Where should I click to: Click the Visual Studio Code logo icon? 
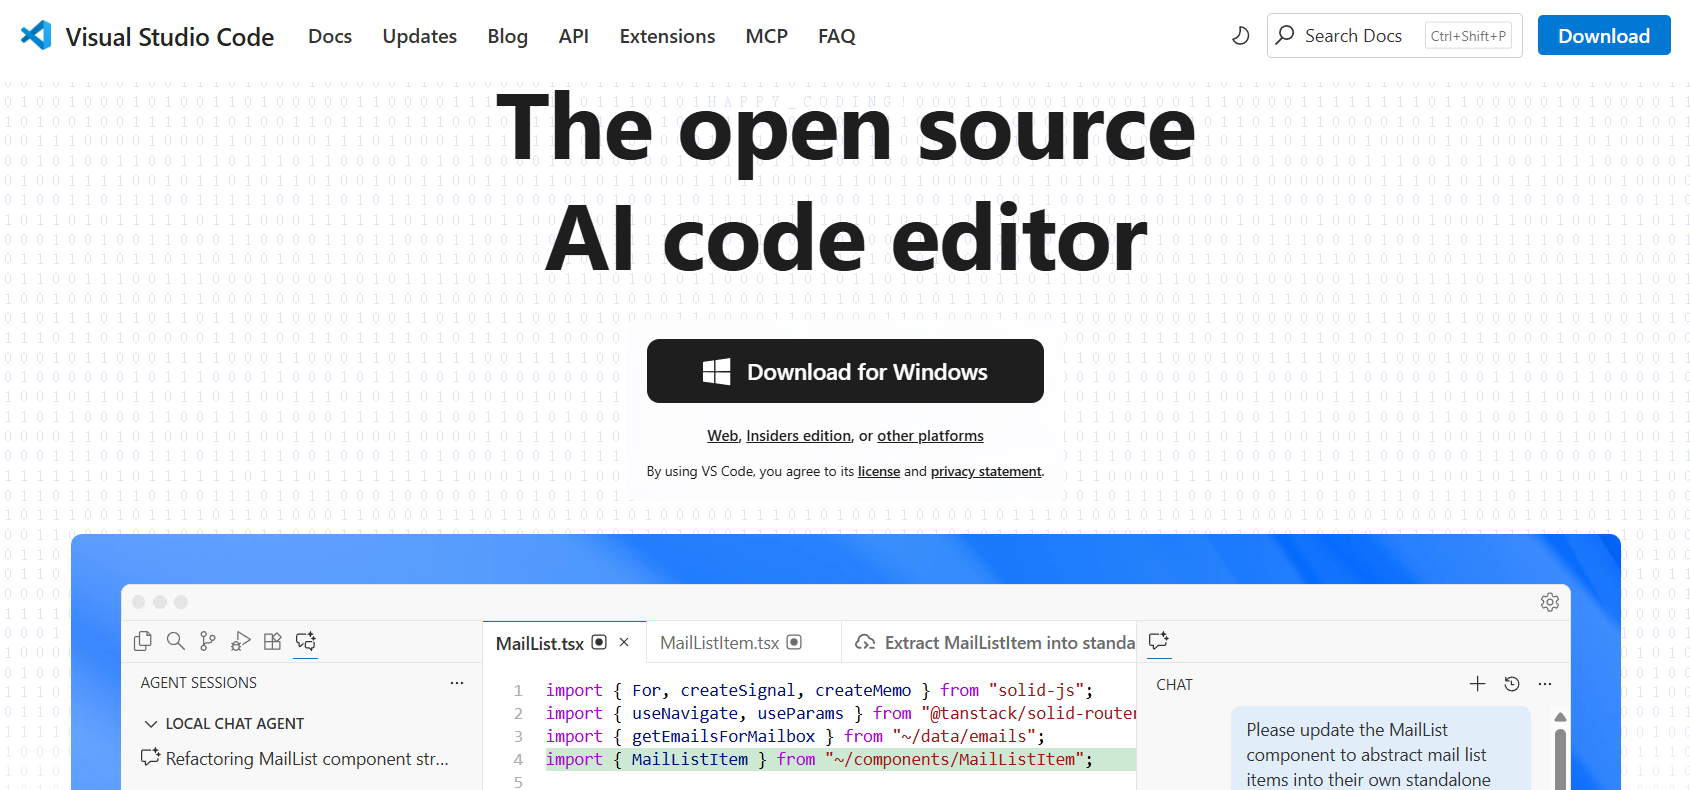coord(36,36)
